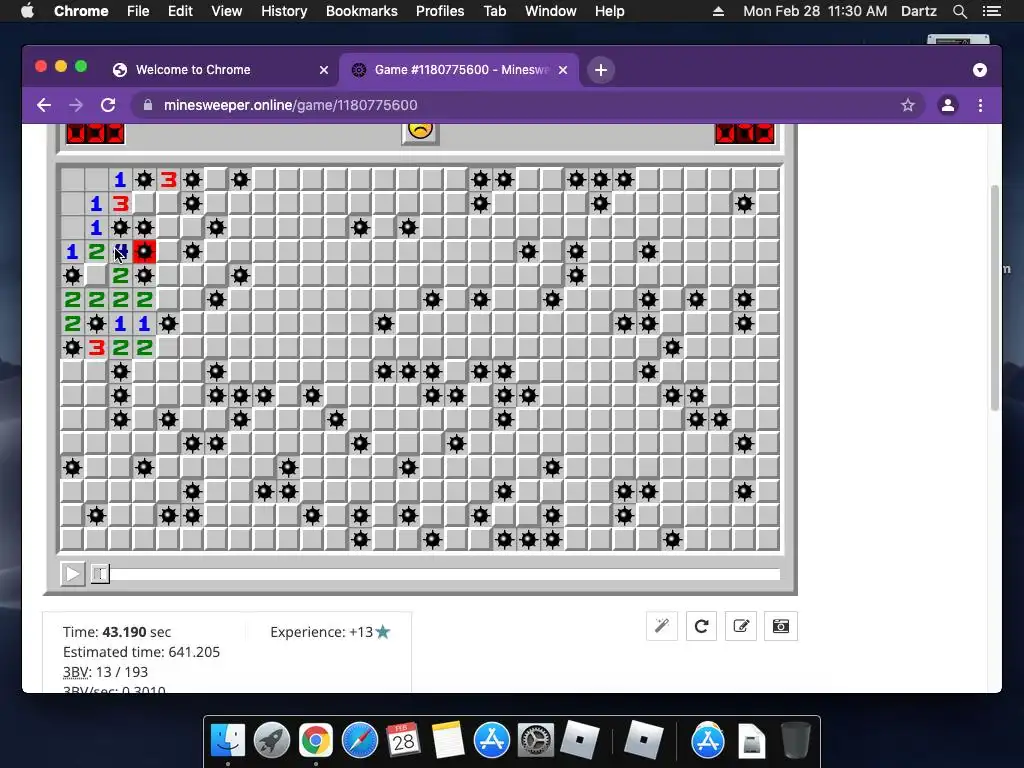This screenshot has height=768, width=1024.
Task: Open the Chrome app menu
Action: coord(81,11)
